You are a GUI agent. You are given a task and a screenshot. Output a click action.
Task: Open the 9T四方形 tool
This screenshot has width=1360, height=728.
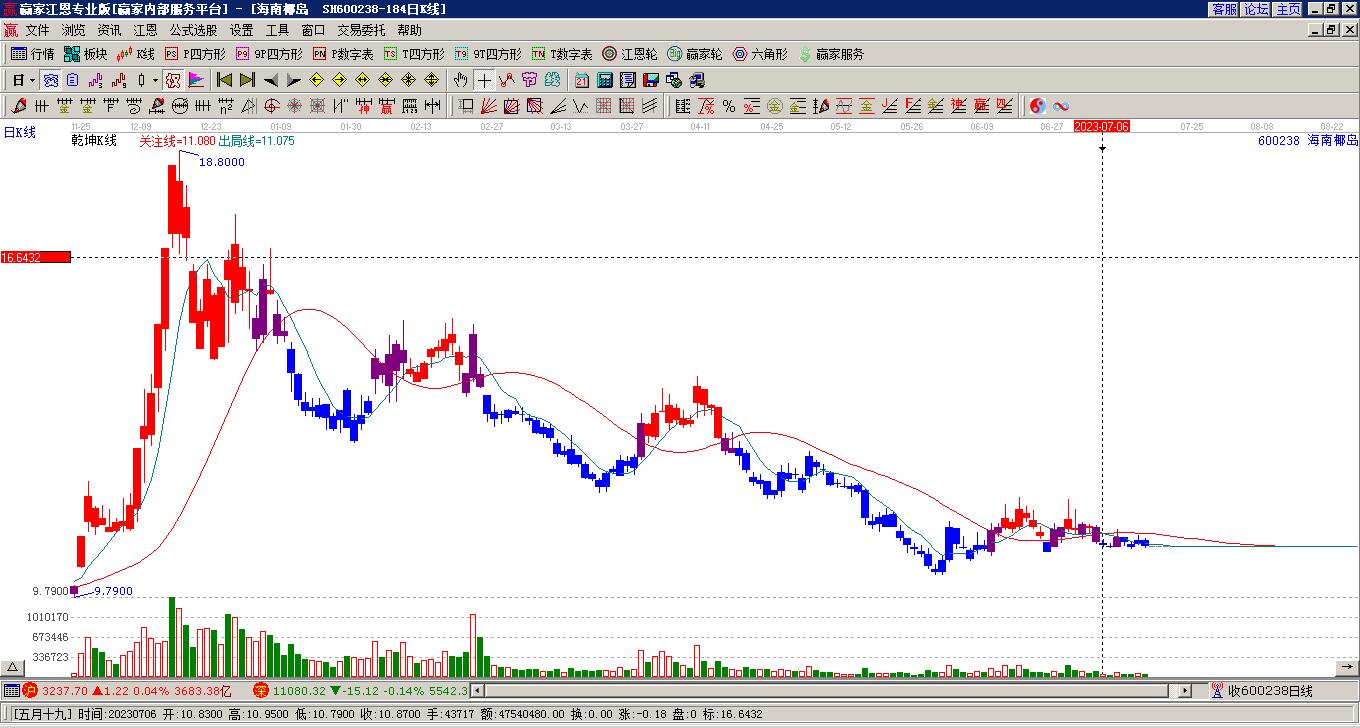(487, 54)
